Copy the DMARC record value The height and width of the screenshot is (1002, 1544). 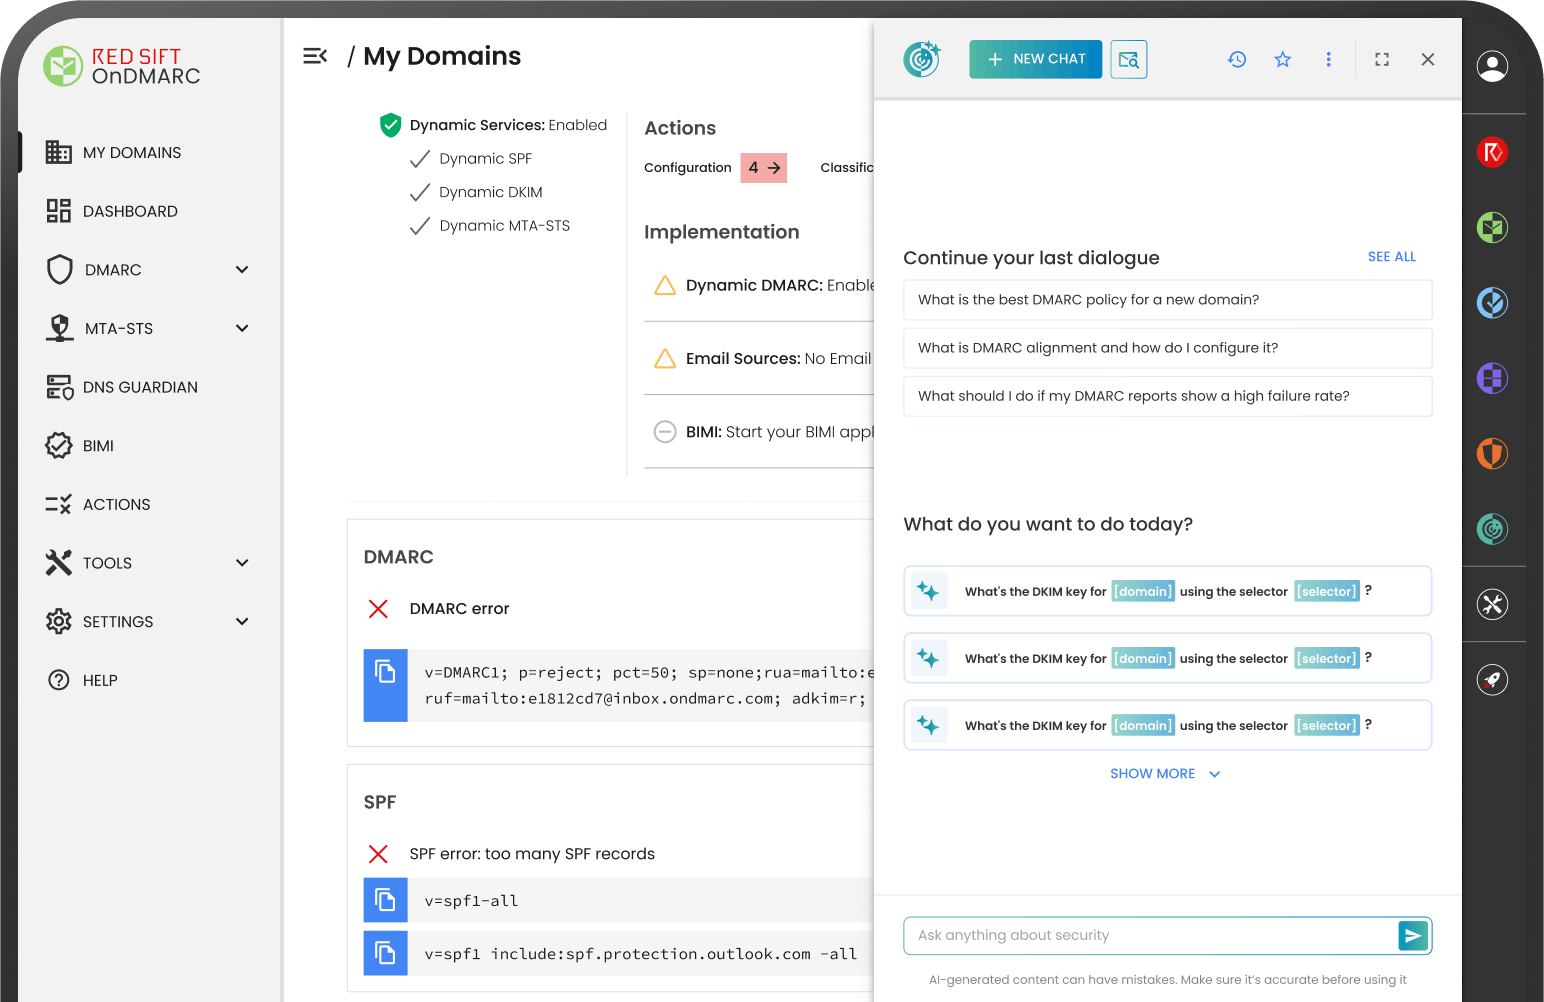point(385,685)
